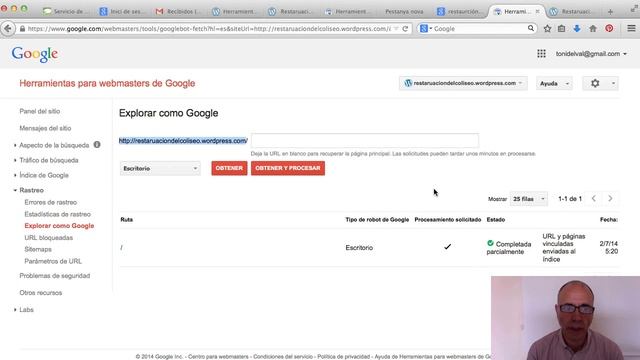
Task: Open Sitemaps link
Action: click(x=38, y=249)
